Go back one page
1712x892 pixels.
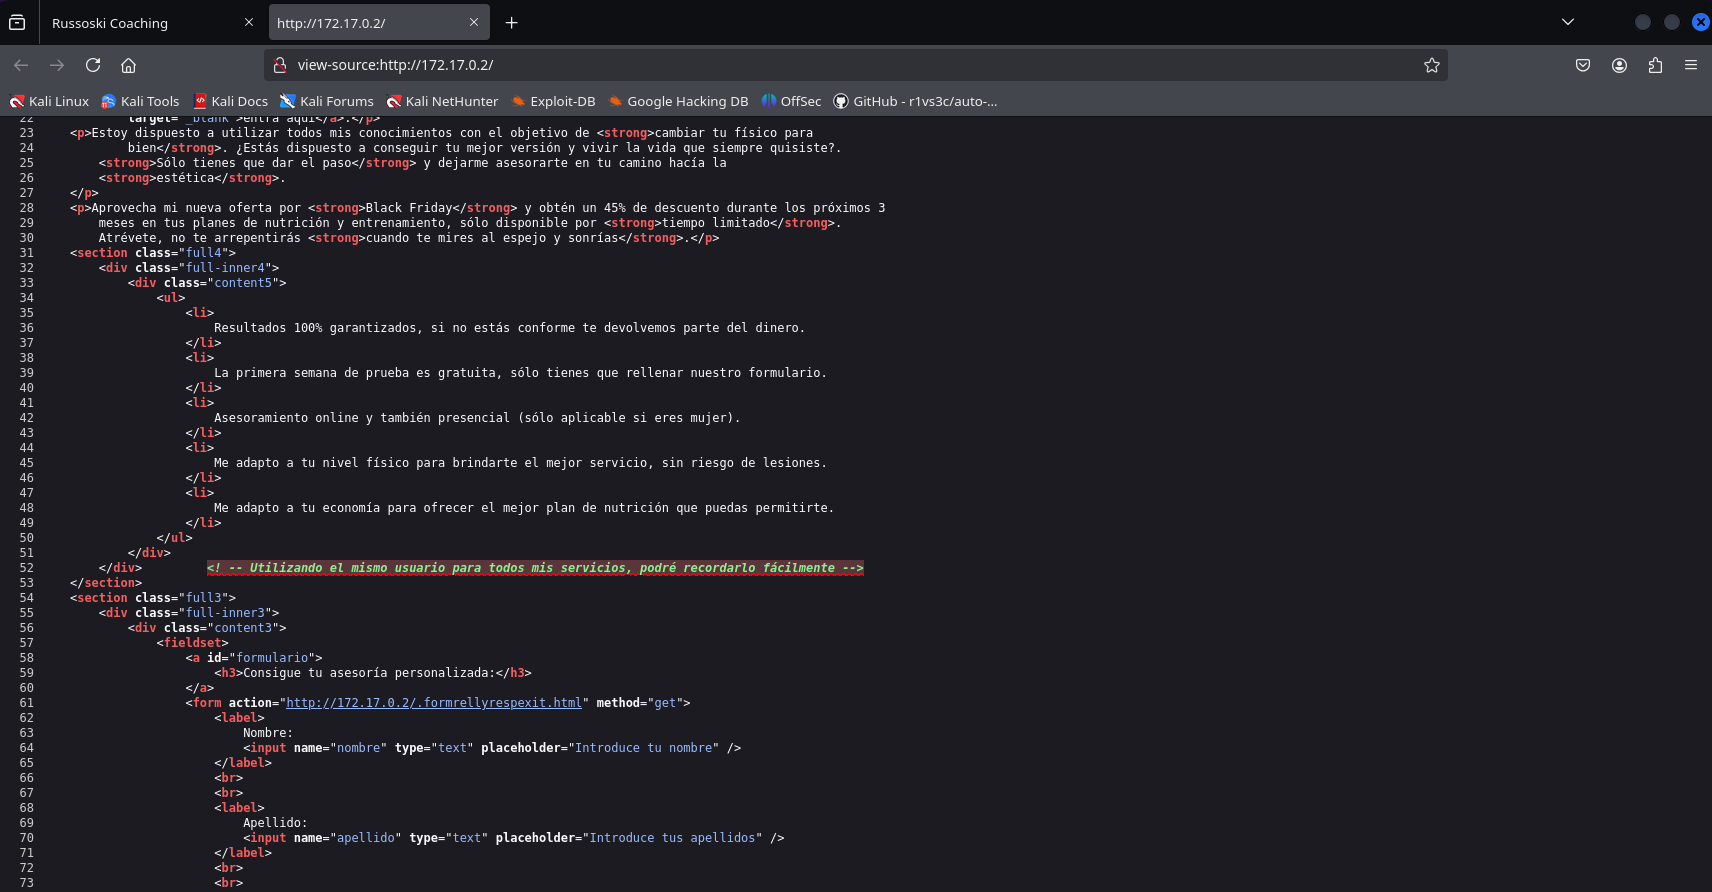click(21, 65)
